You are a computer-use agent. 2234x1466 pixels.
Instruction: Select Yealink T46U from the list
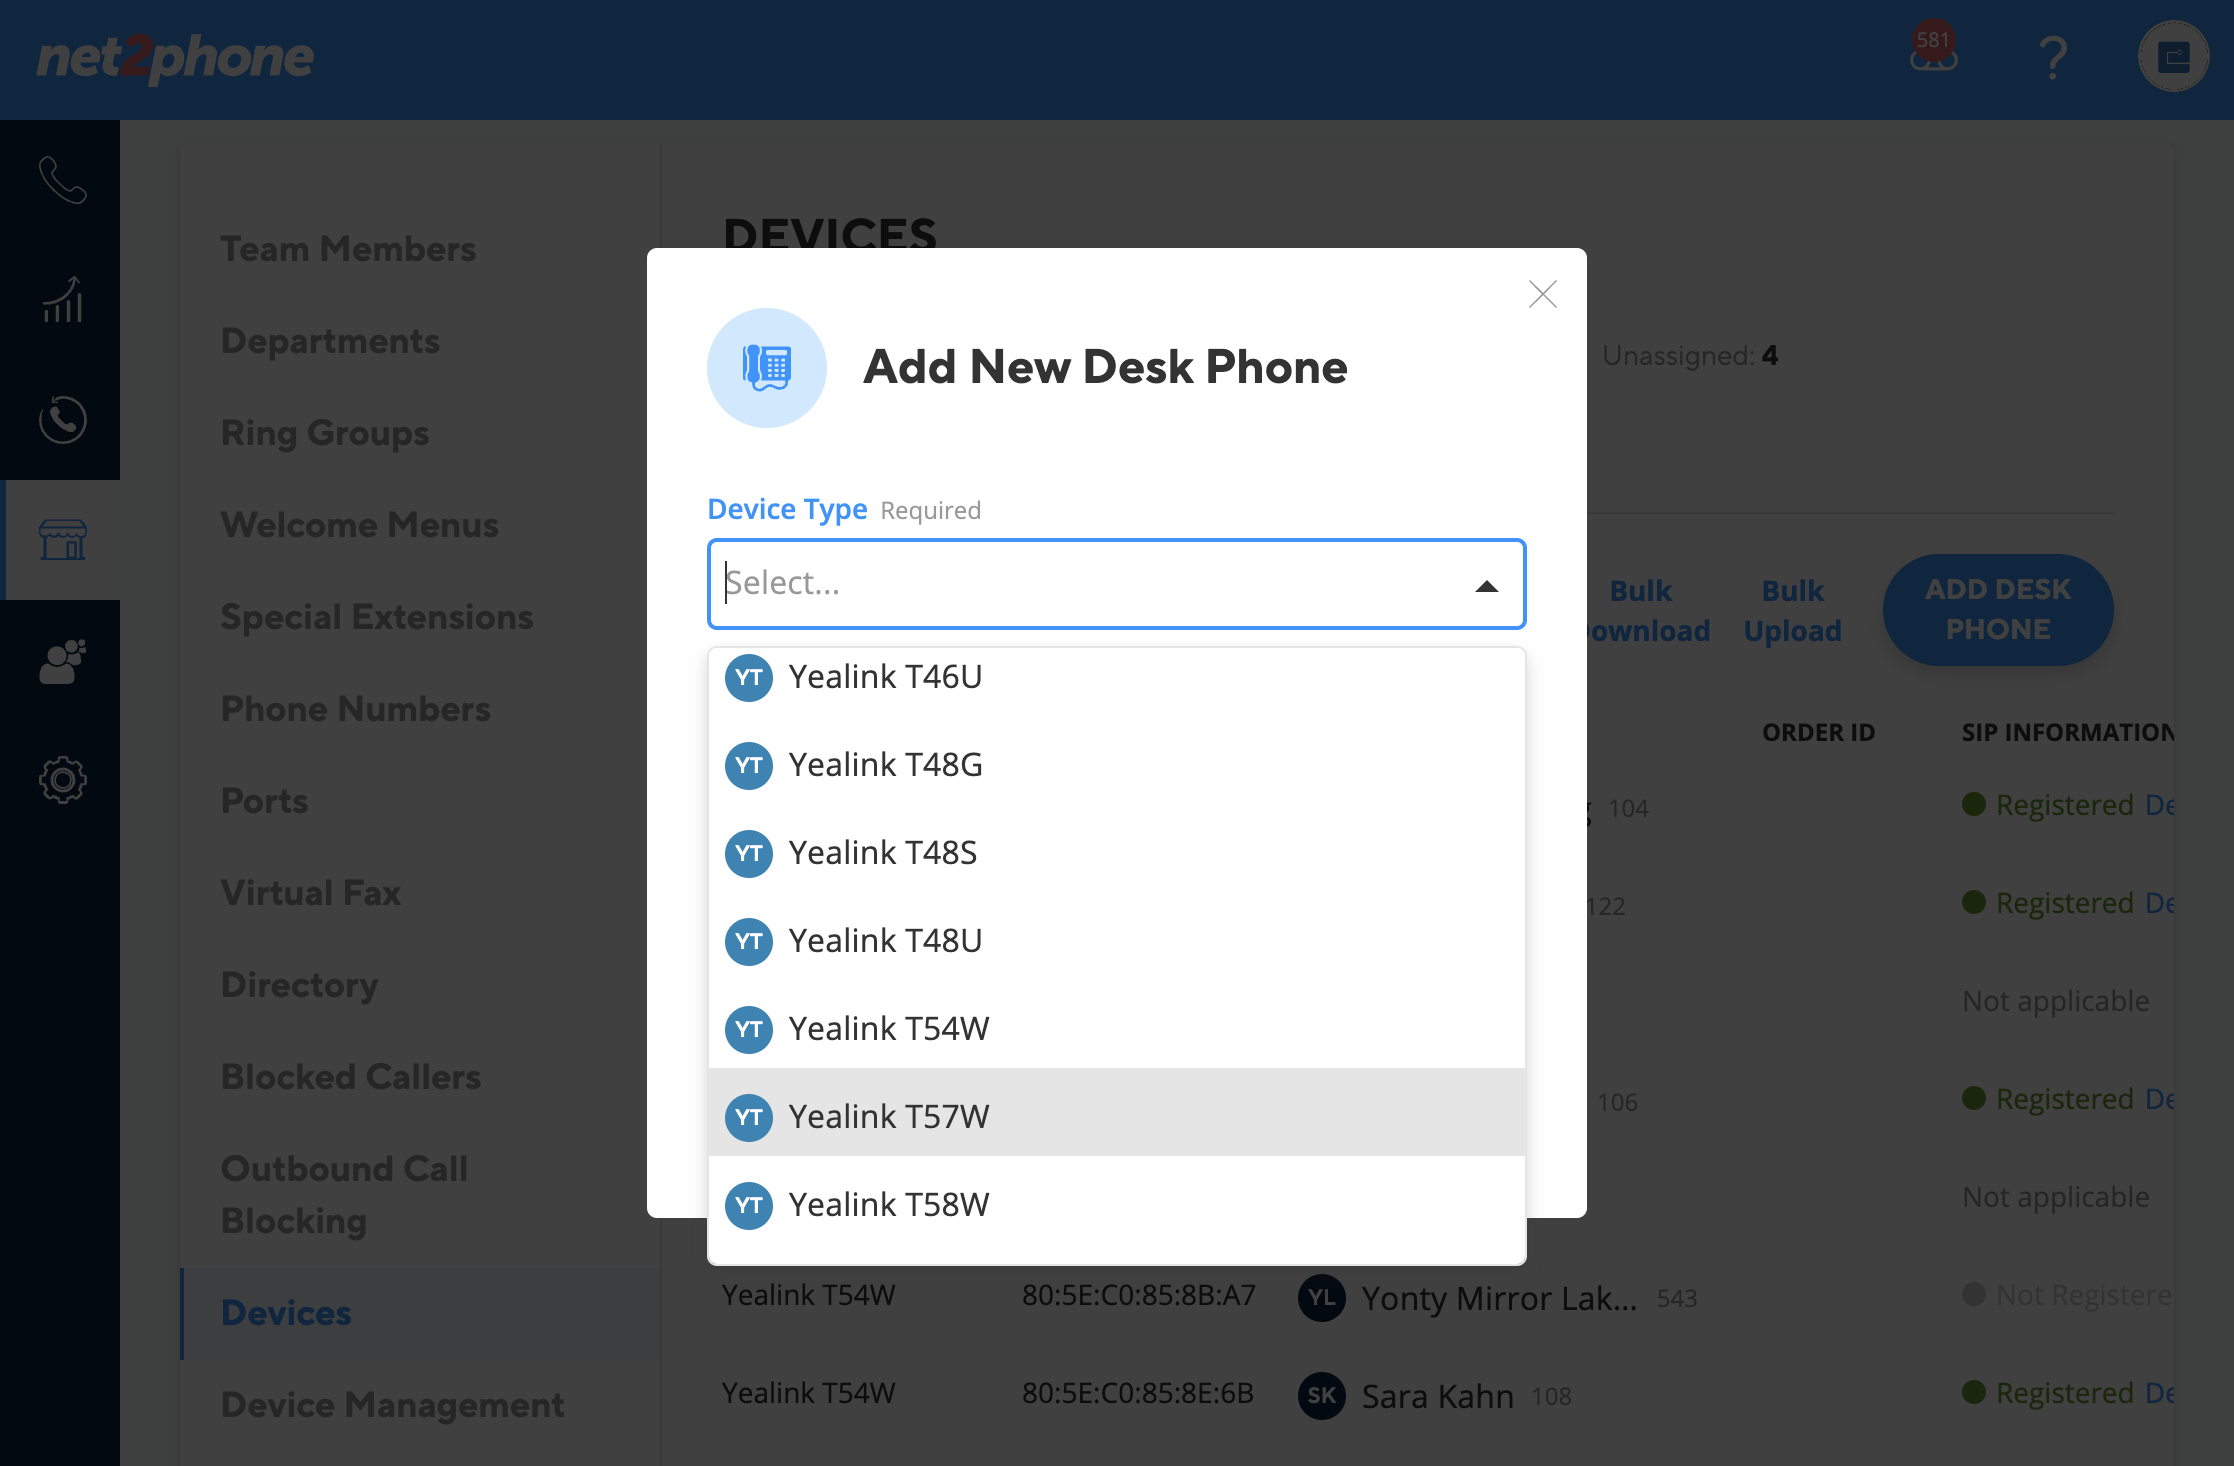(x=1116, y=677)
